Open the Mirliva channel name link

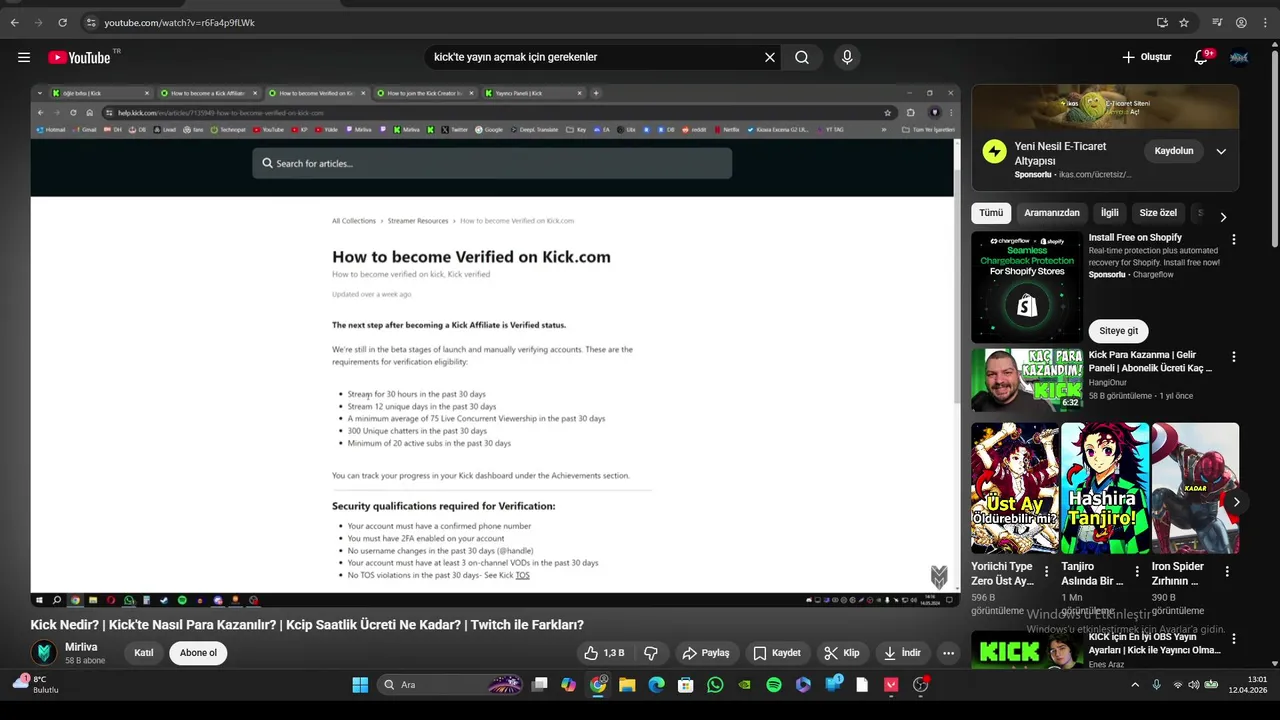(x=81, y=647)
